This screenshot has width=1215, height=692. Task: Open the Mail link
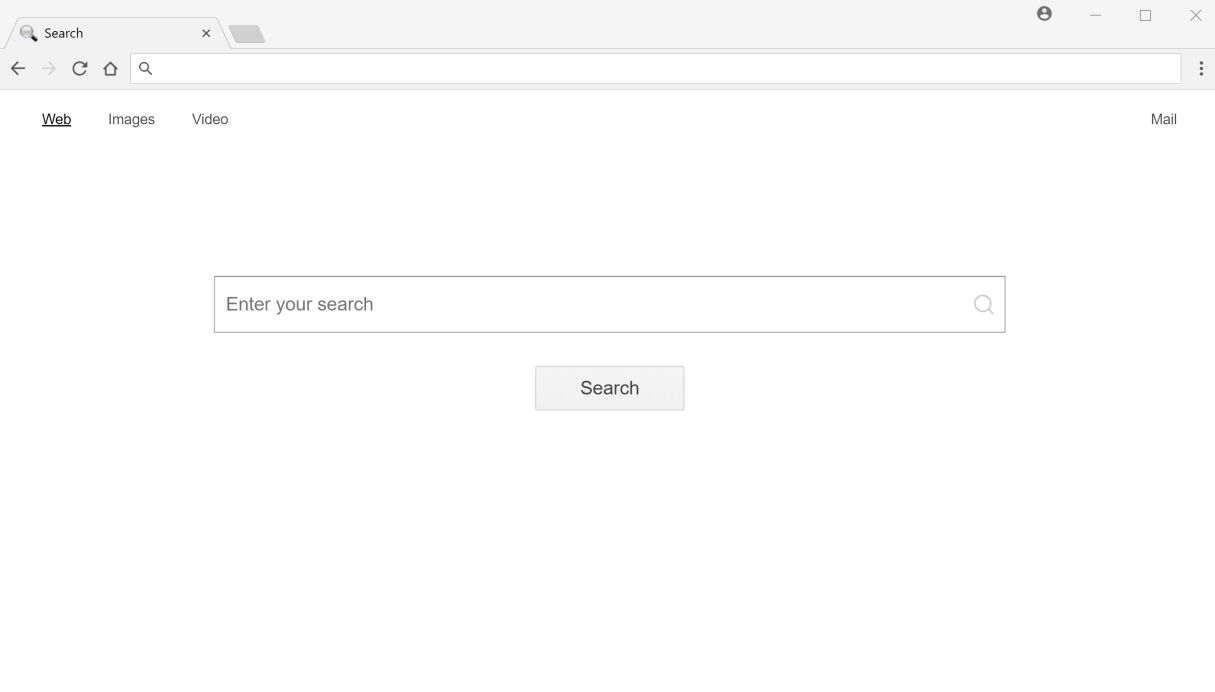pyautogui.click(x=1163, y=118)
